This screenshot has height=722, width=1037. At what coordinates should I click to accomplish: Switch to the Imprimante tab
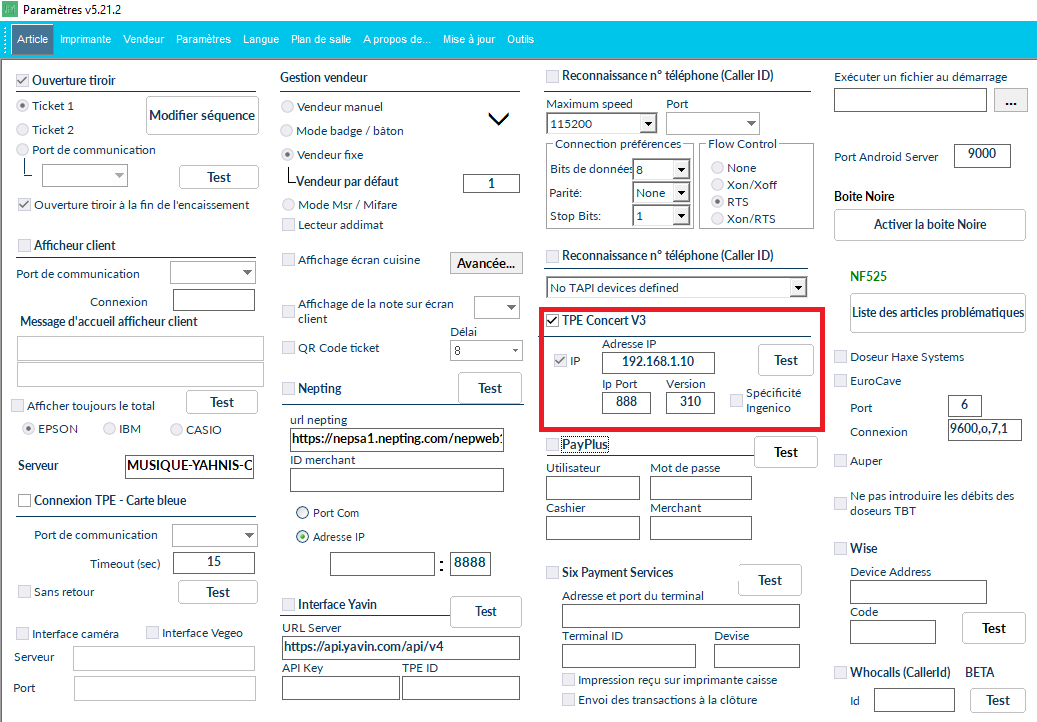[x=85, y=40]
